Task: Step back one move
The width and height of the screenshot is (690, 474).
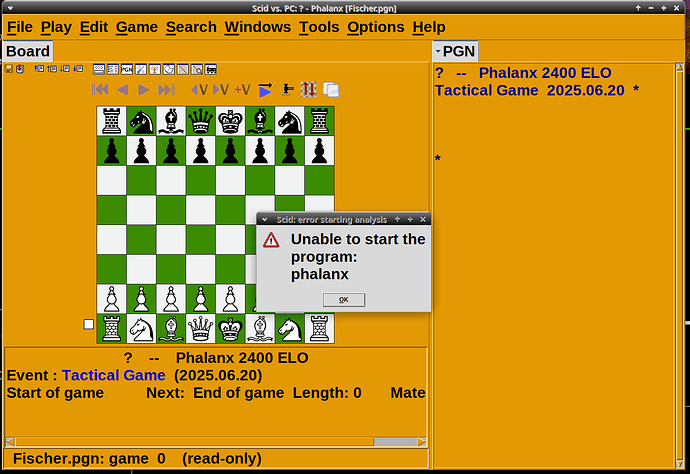Action: pyautogui.click(x=122, y=90)
